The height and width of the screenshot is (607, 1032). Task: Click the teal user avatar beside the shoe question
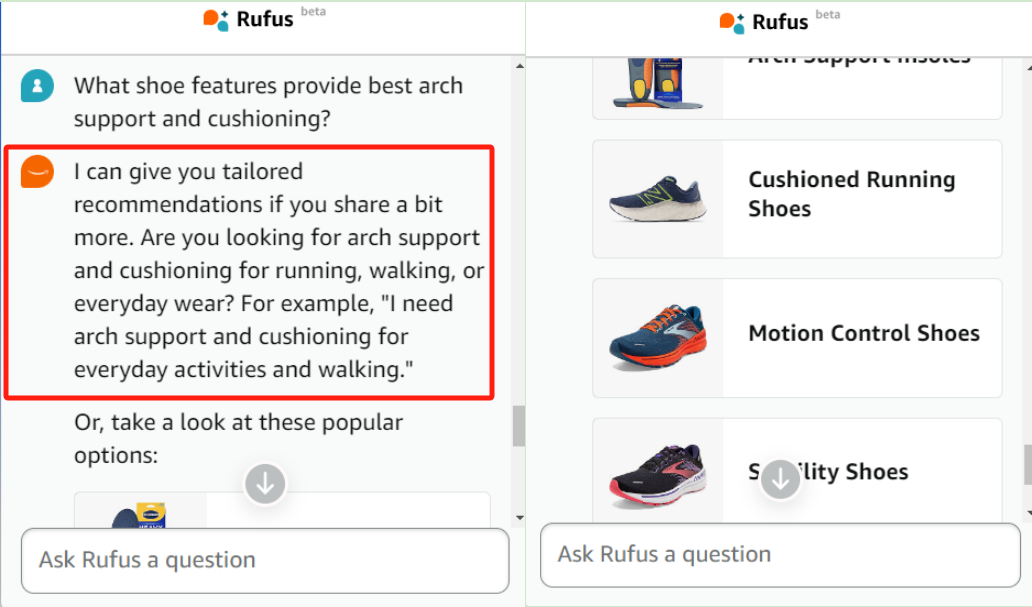coord(38,86)
